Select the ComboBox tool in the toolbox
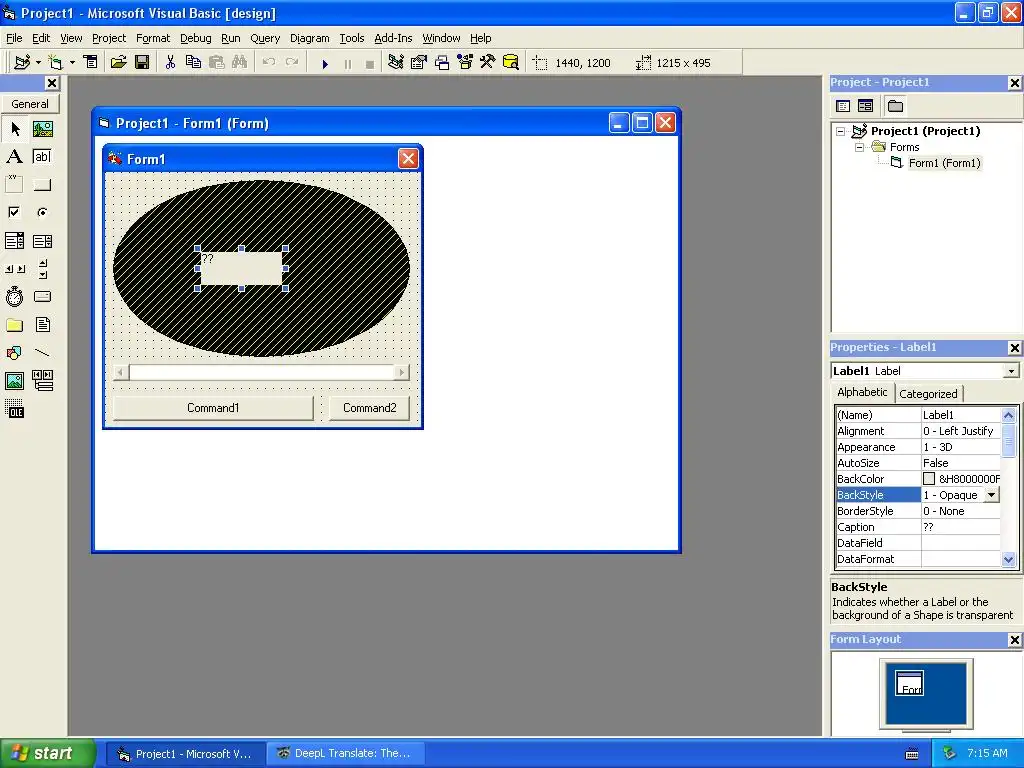This screenshot has height=768, width=1024. pos(14,241)
